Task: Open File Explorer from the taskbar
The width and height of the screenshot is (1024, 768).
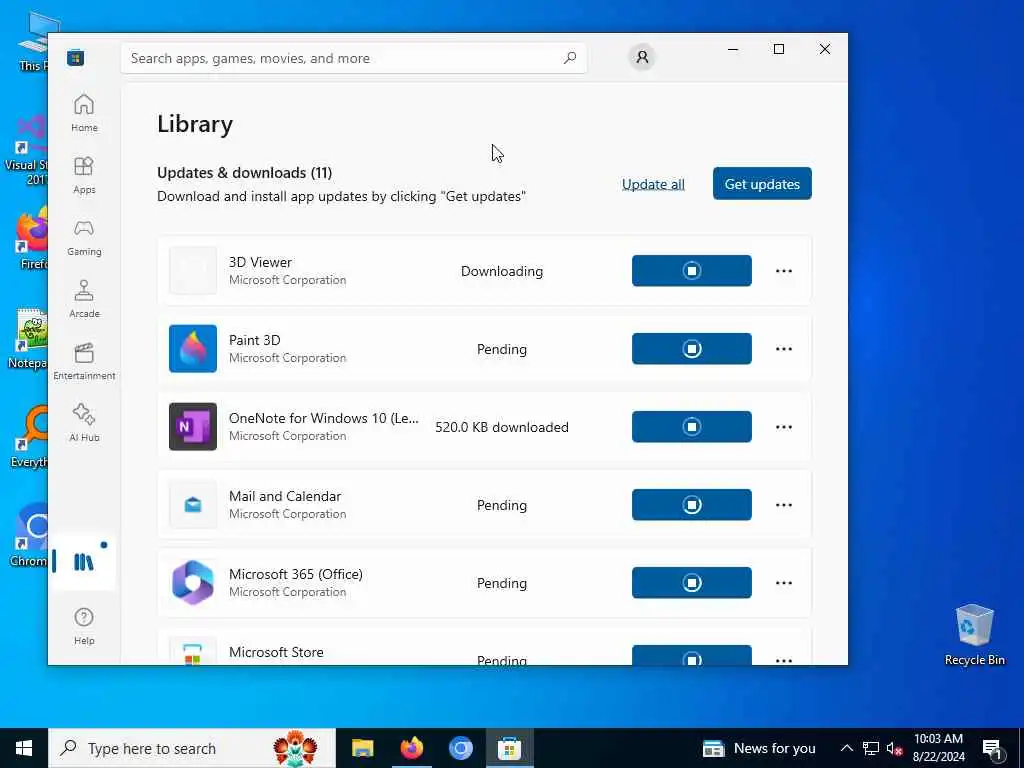Action: point(362,748)
